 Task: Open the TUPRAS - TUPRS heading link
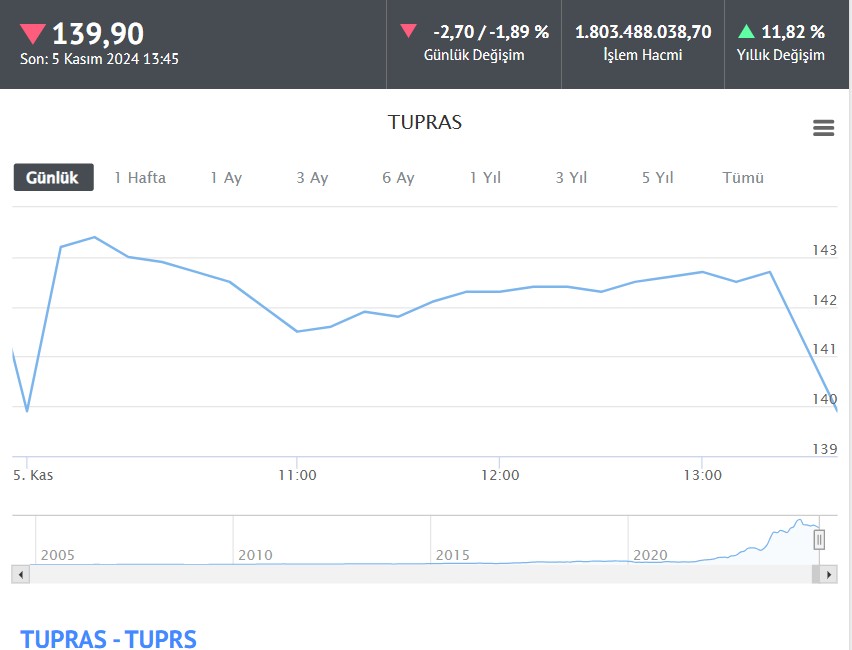click(108, 639)
